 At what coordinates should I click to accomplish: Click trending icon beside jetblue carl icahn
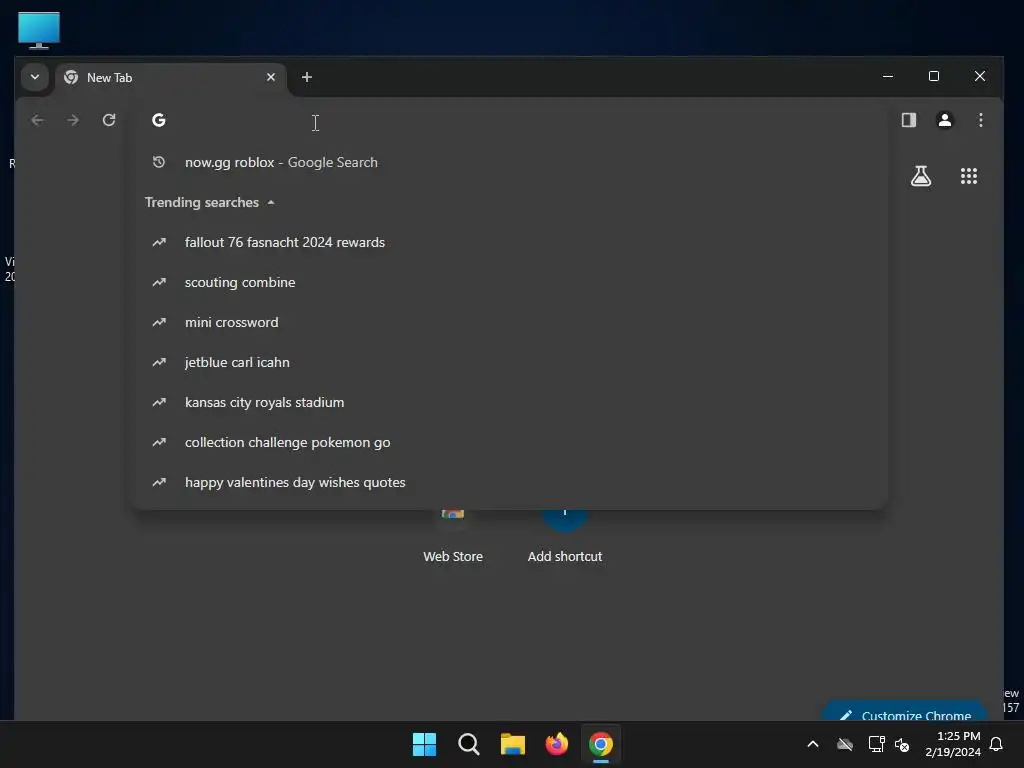159,362
